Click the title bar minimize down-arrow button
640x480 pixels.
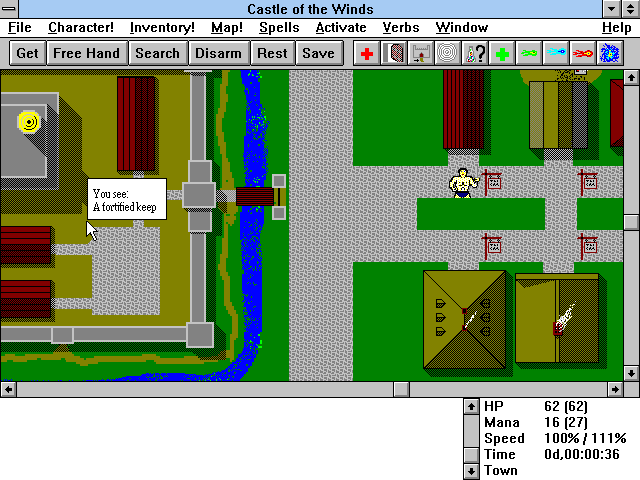coord(611,9)
